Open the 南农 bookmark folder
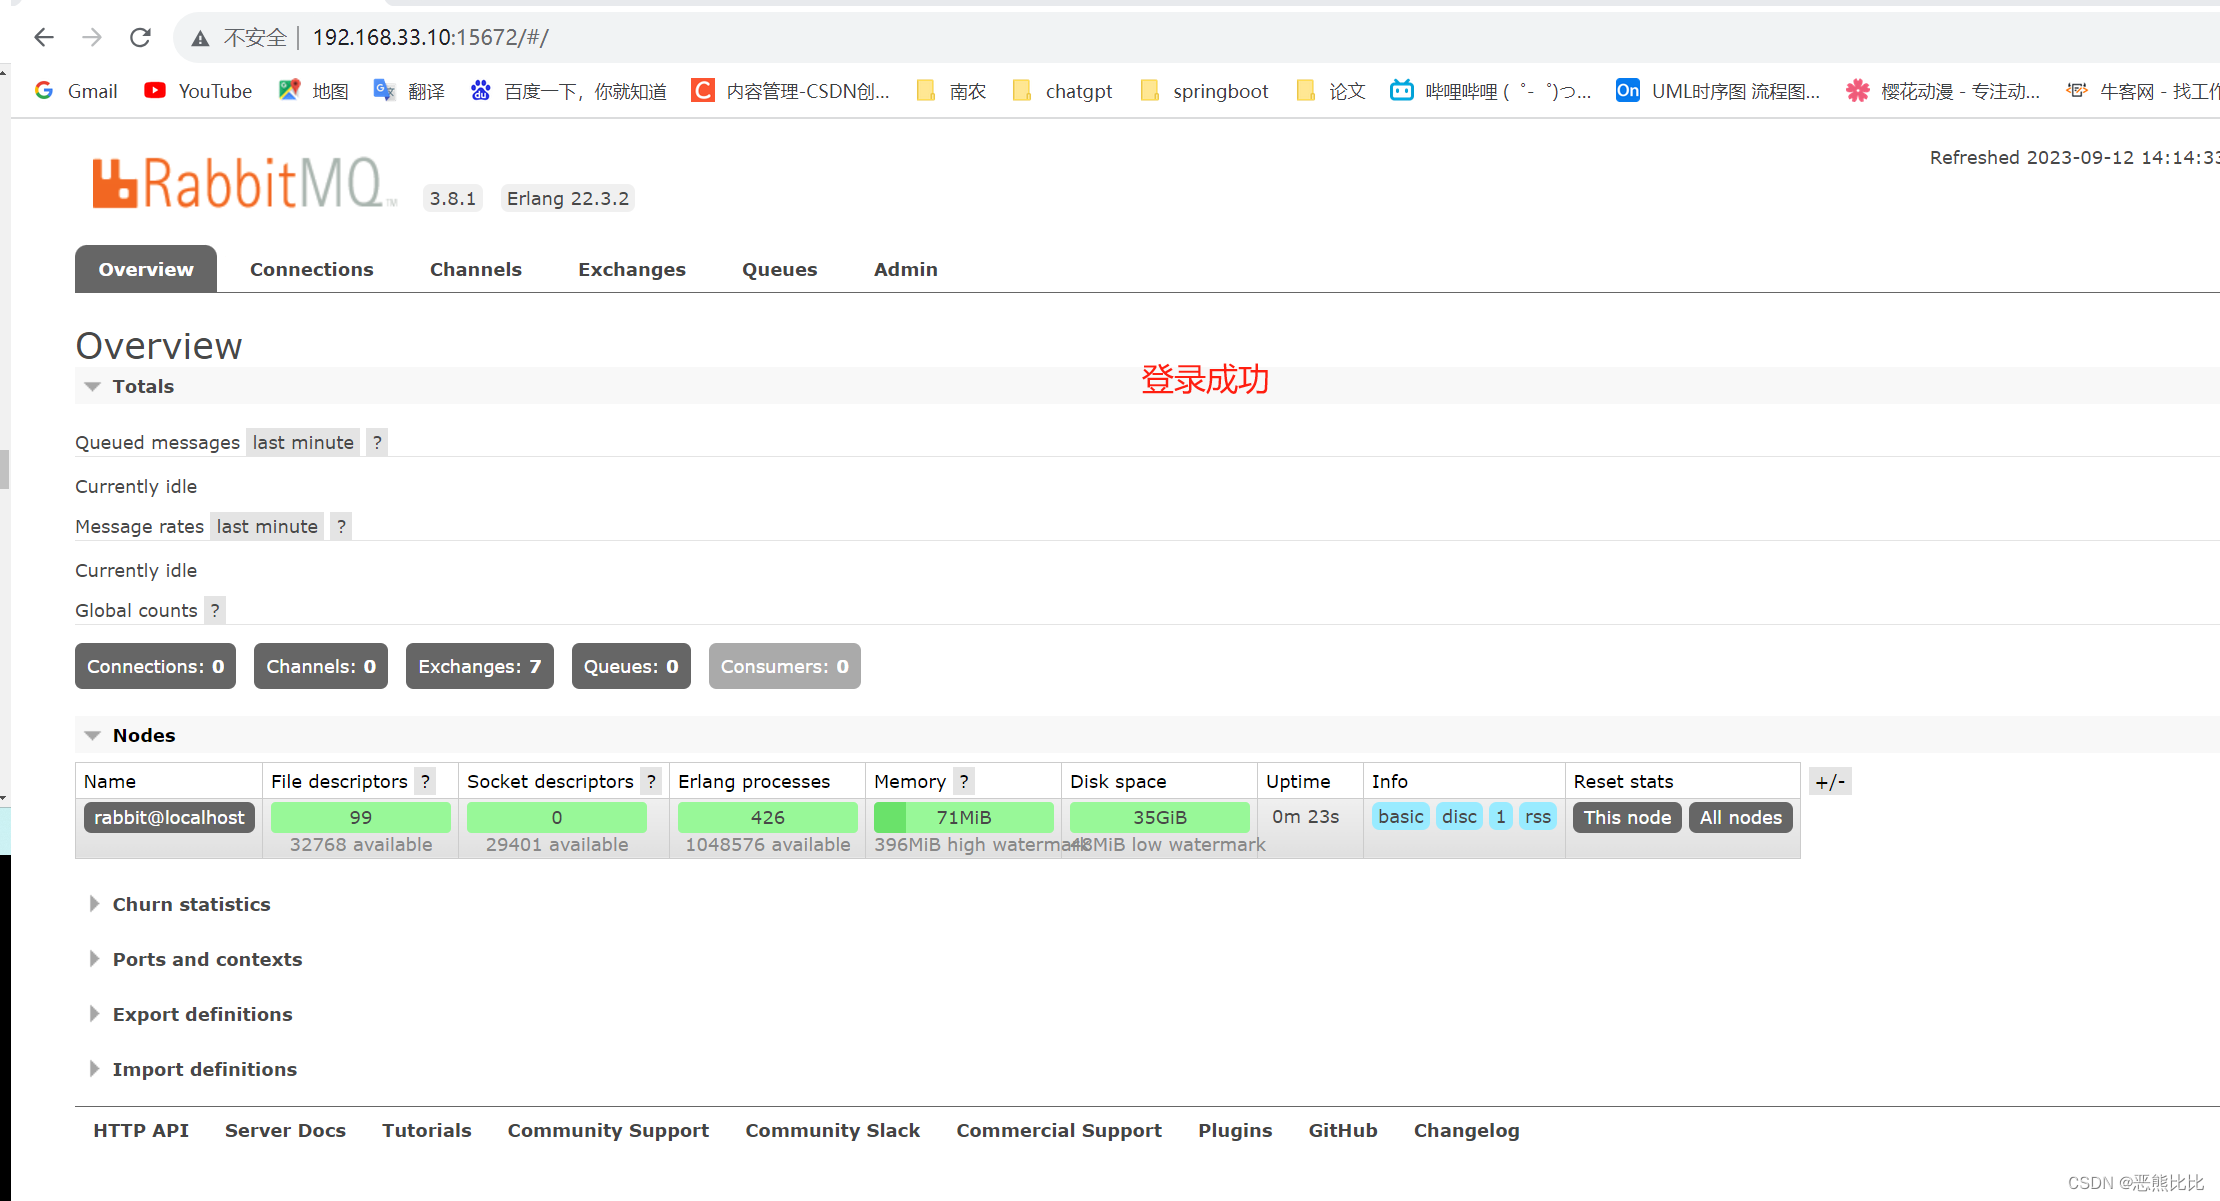This screenshot has width=2220, height=1201. click(951, 91)
